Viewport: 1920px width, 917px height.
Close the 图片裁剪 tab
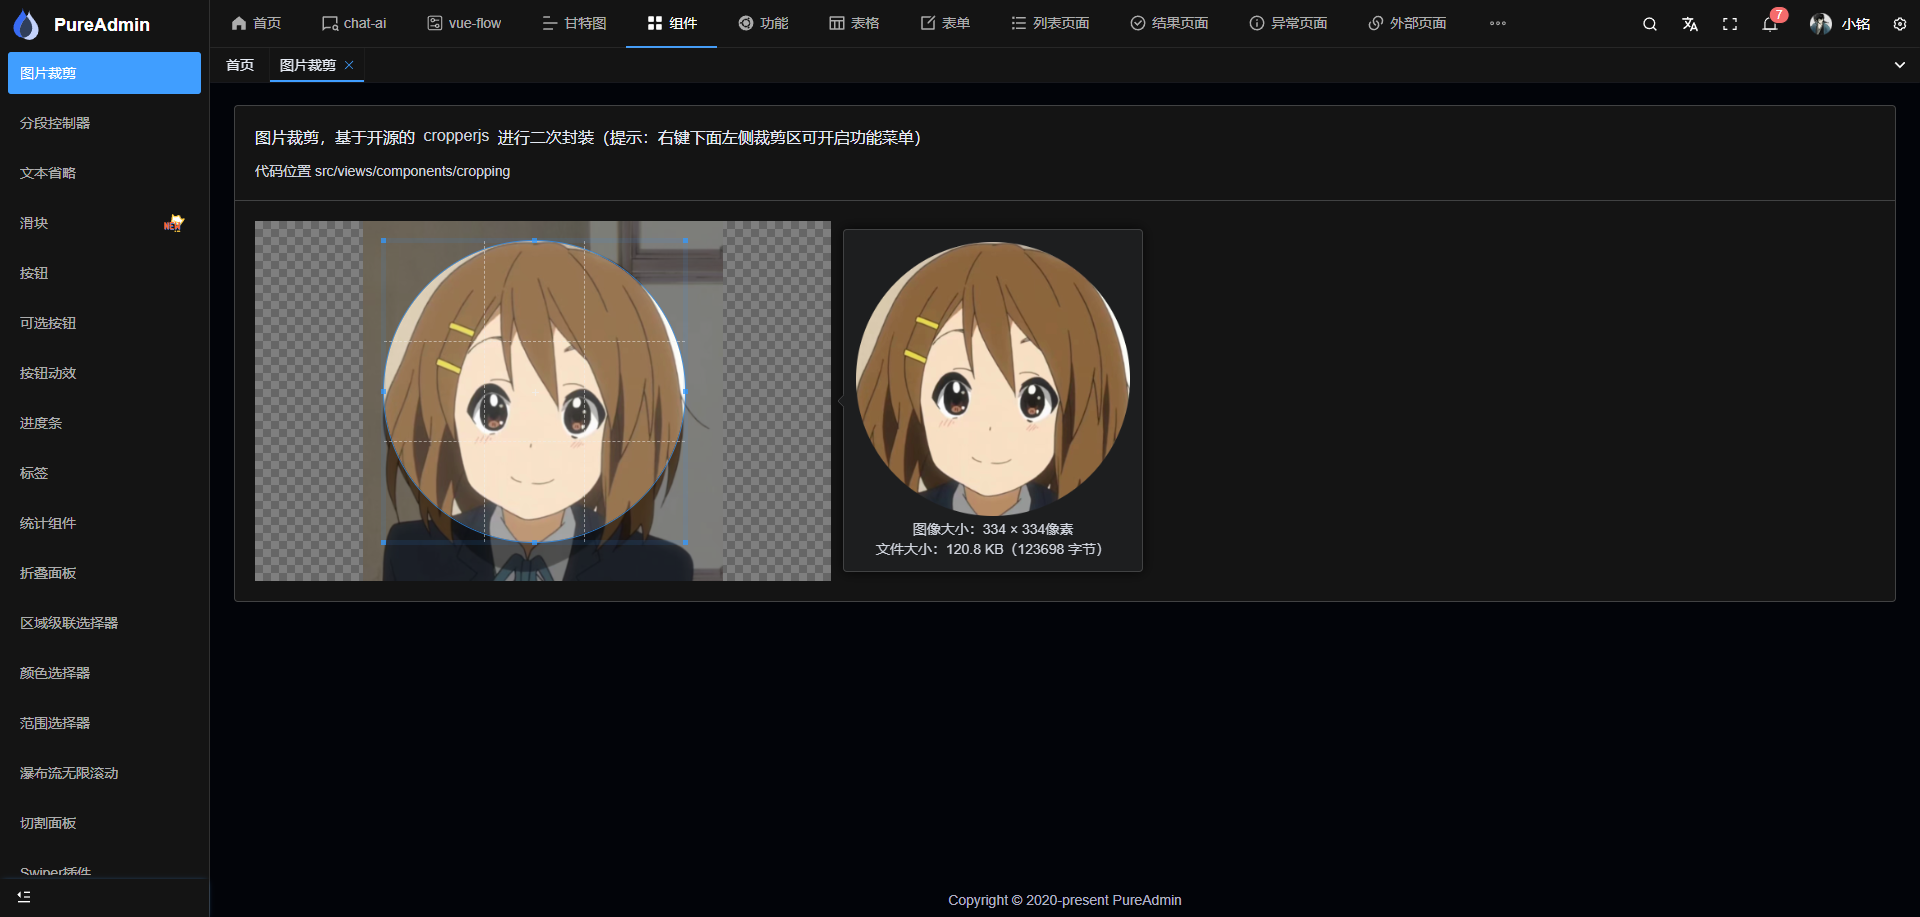pyautogui.click(x=349, y=65)
